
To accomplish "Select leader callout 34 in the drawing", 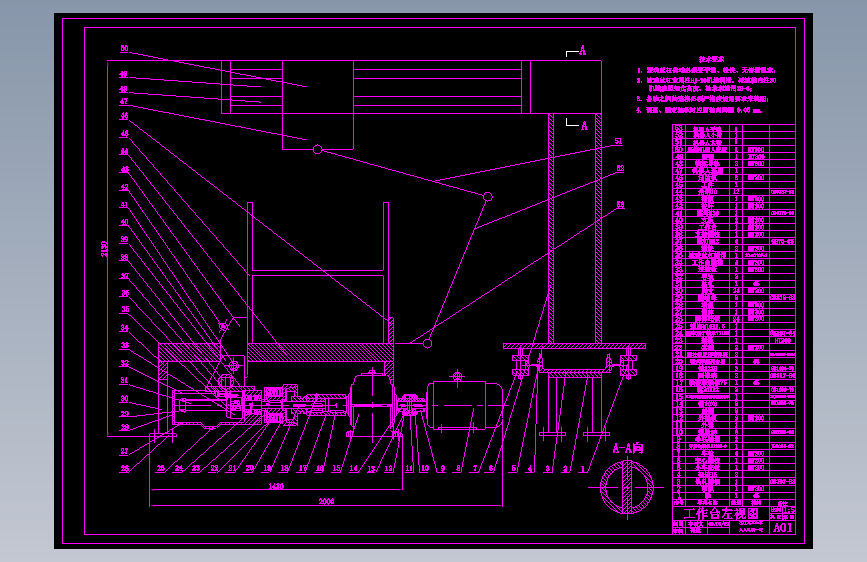I will [125, 328].
